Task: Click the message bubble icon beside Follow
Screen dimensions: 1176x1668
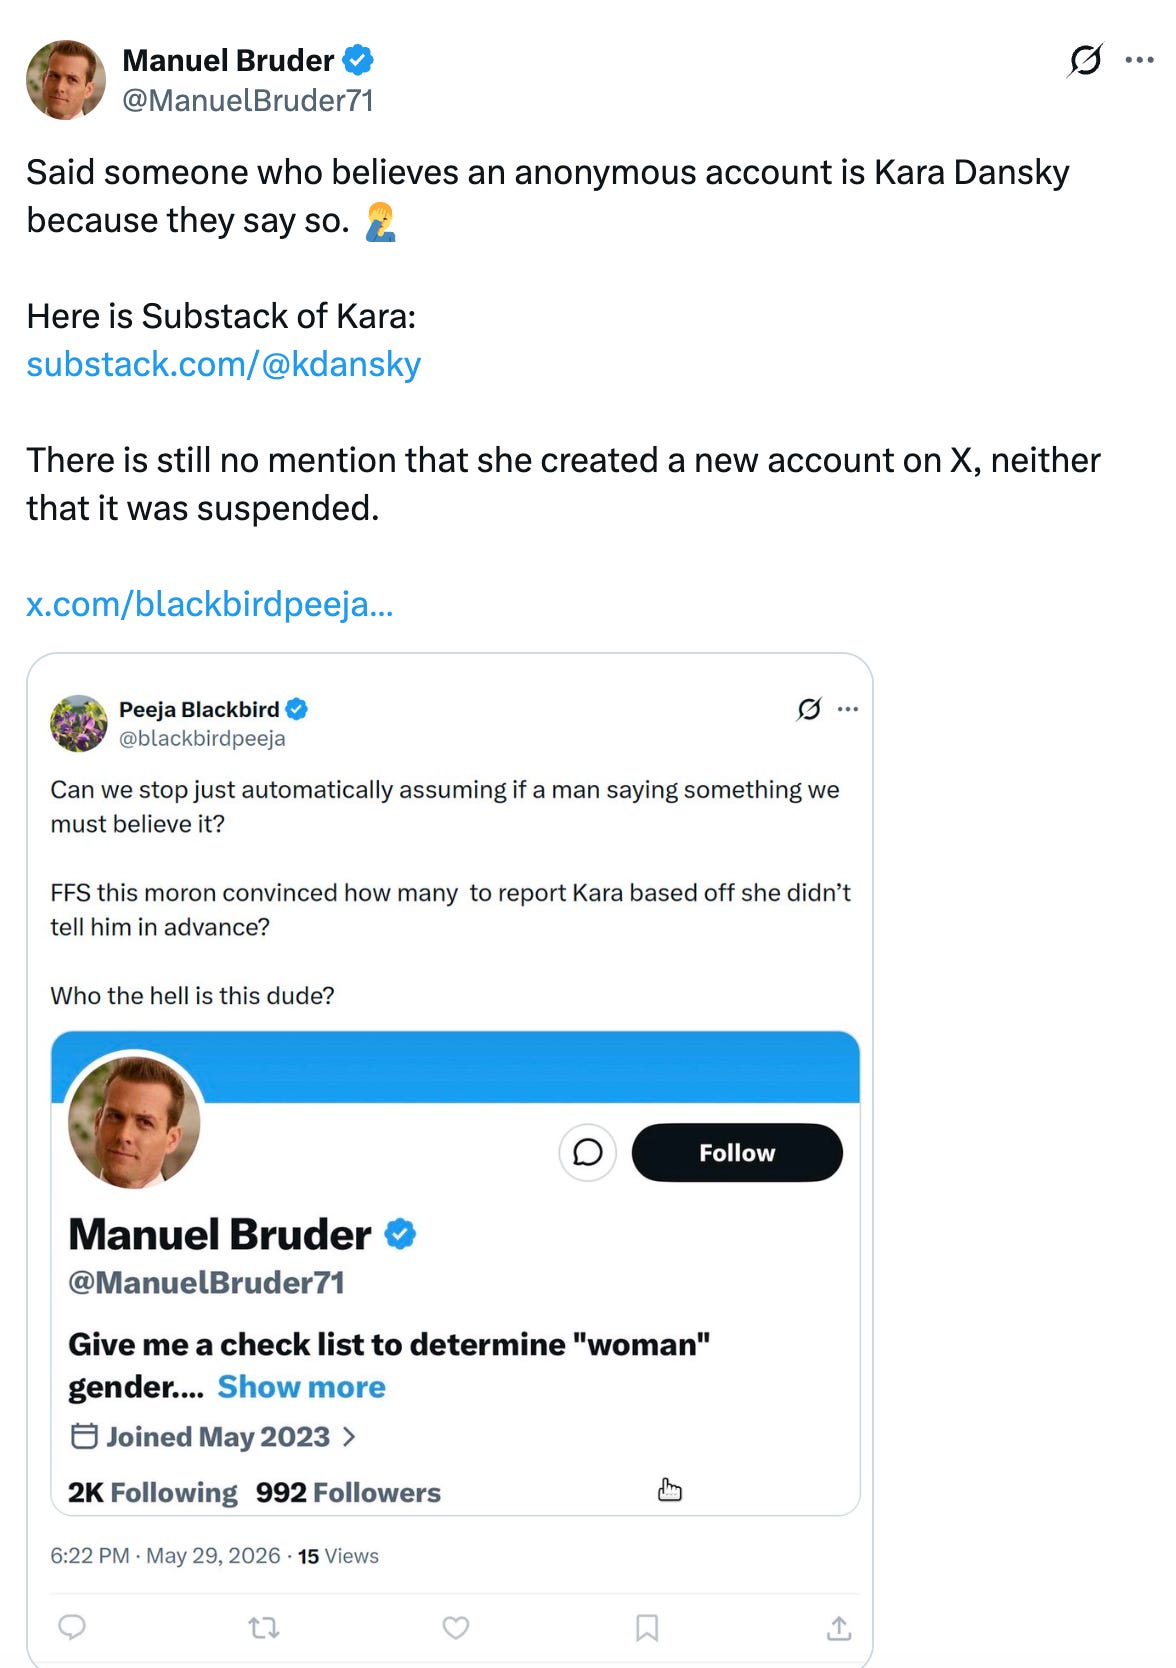Action: coord(588,1152)
